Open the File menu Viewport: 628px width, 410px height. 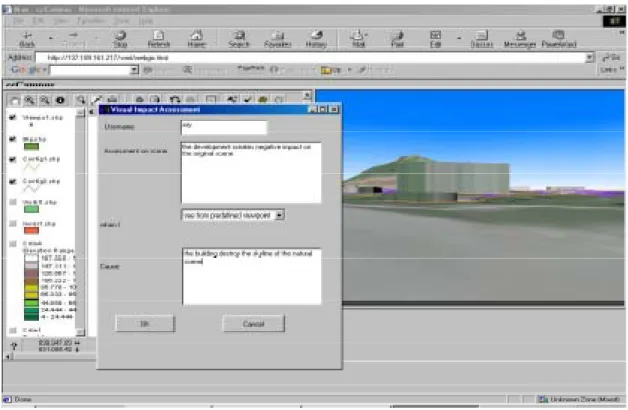tap(19, 21)
